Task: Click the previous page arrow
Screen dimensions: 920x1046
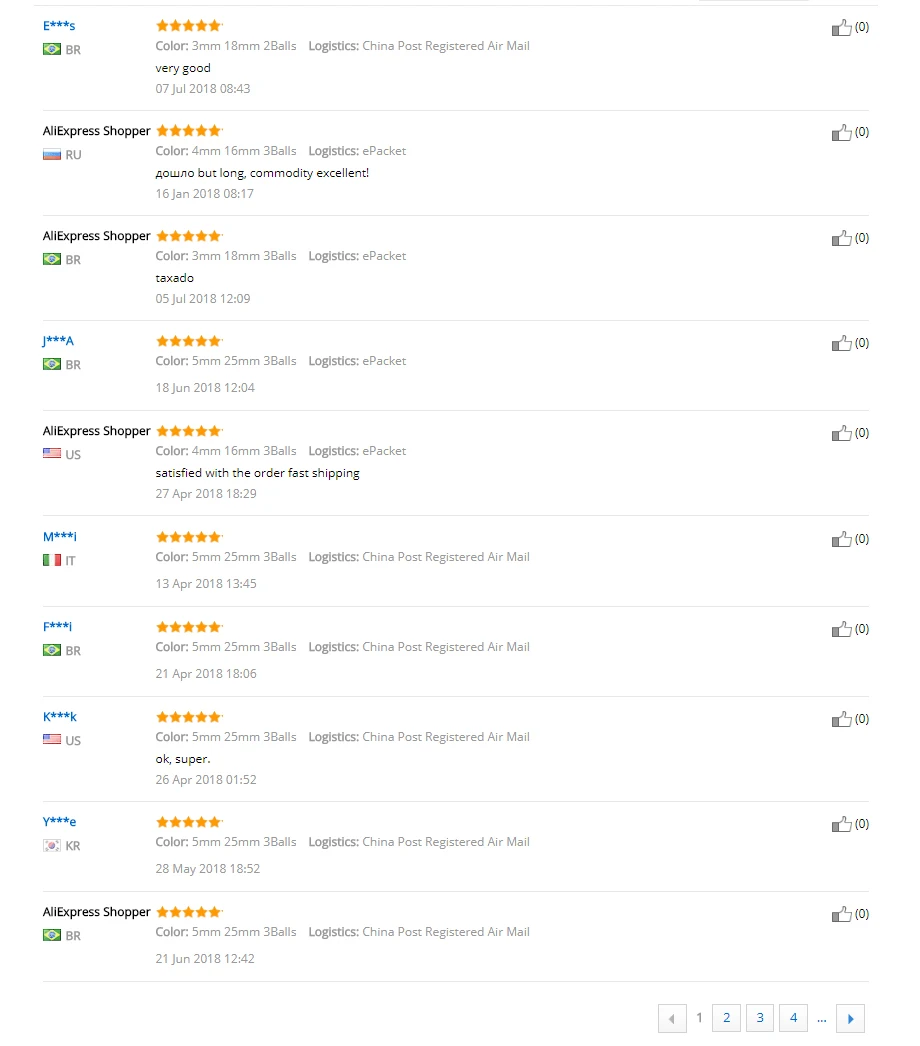Action: click(671, 1019)
